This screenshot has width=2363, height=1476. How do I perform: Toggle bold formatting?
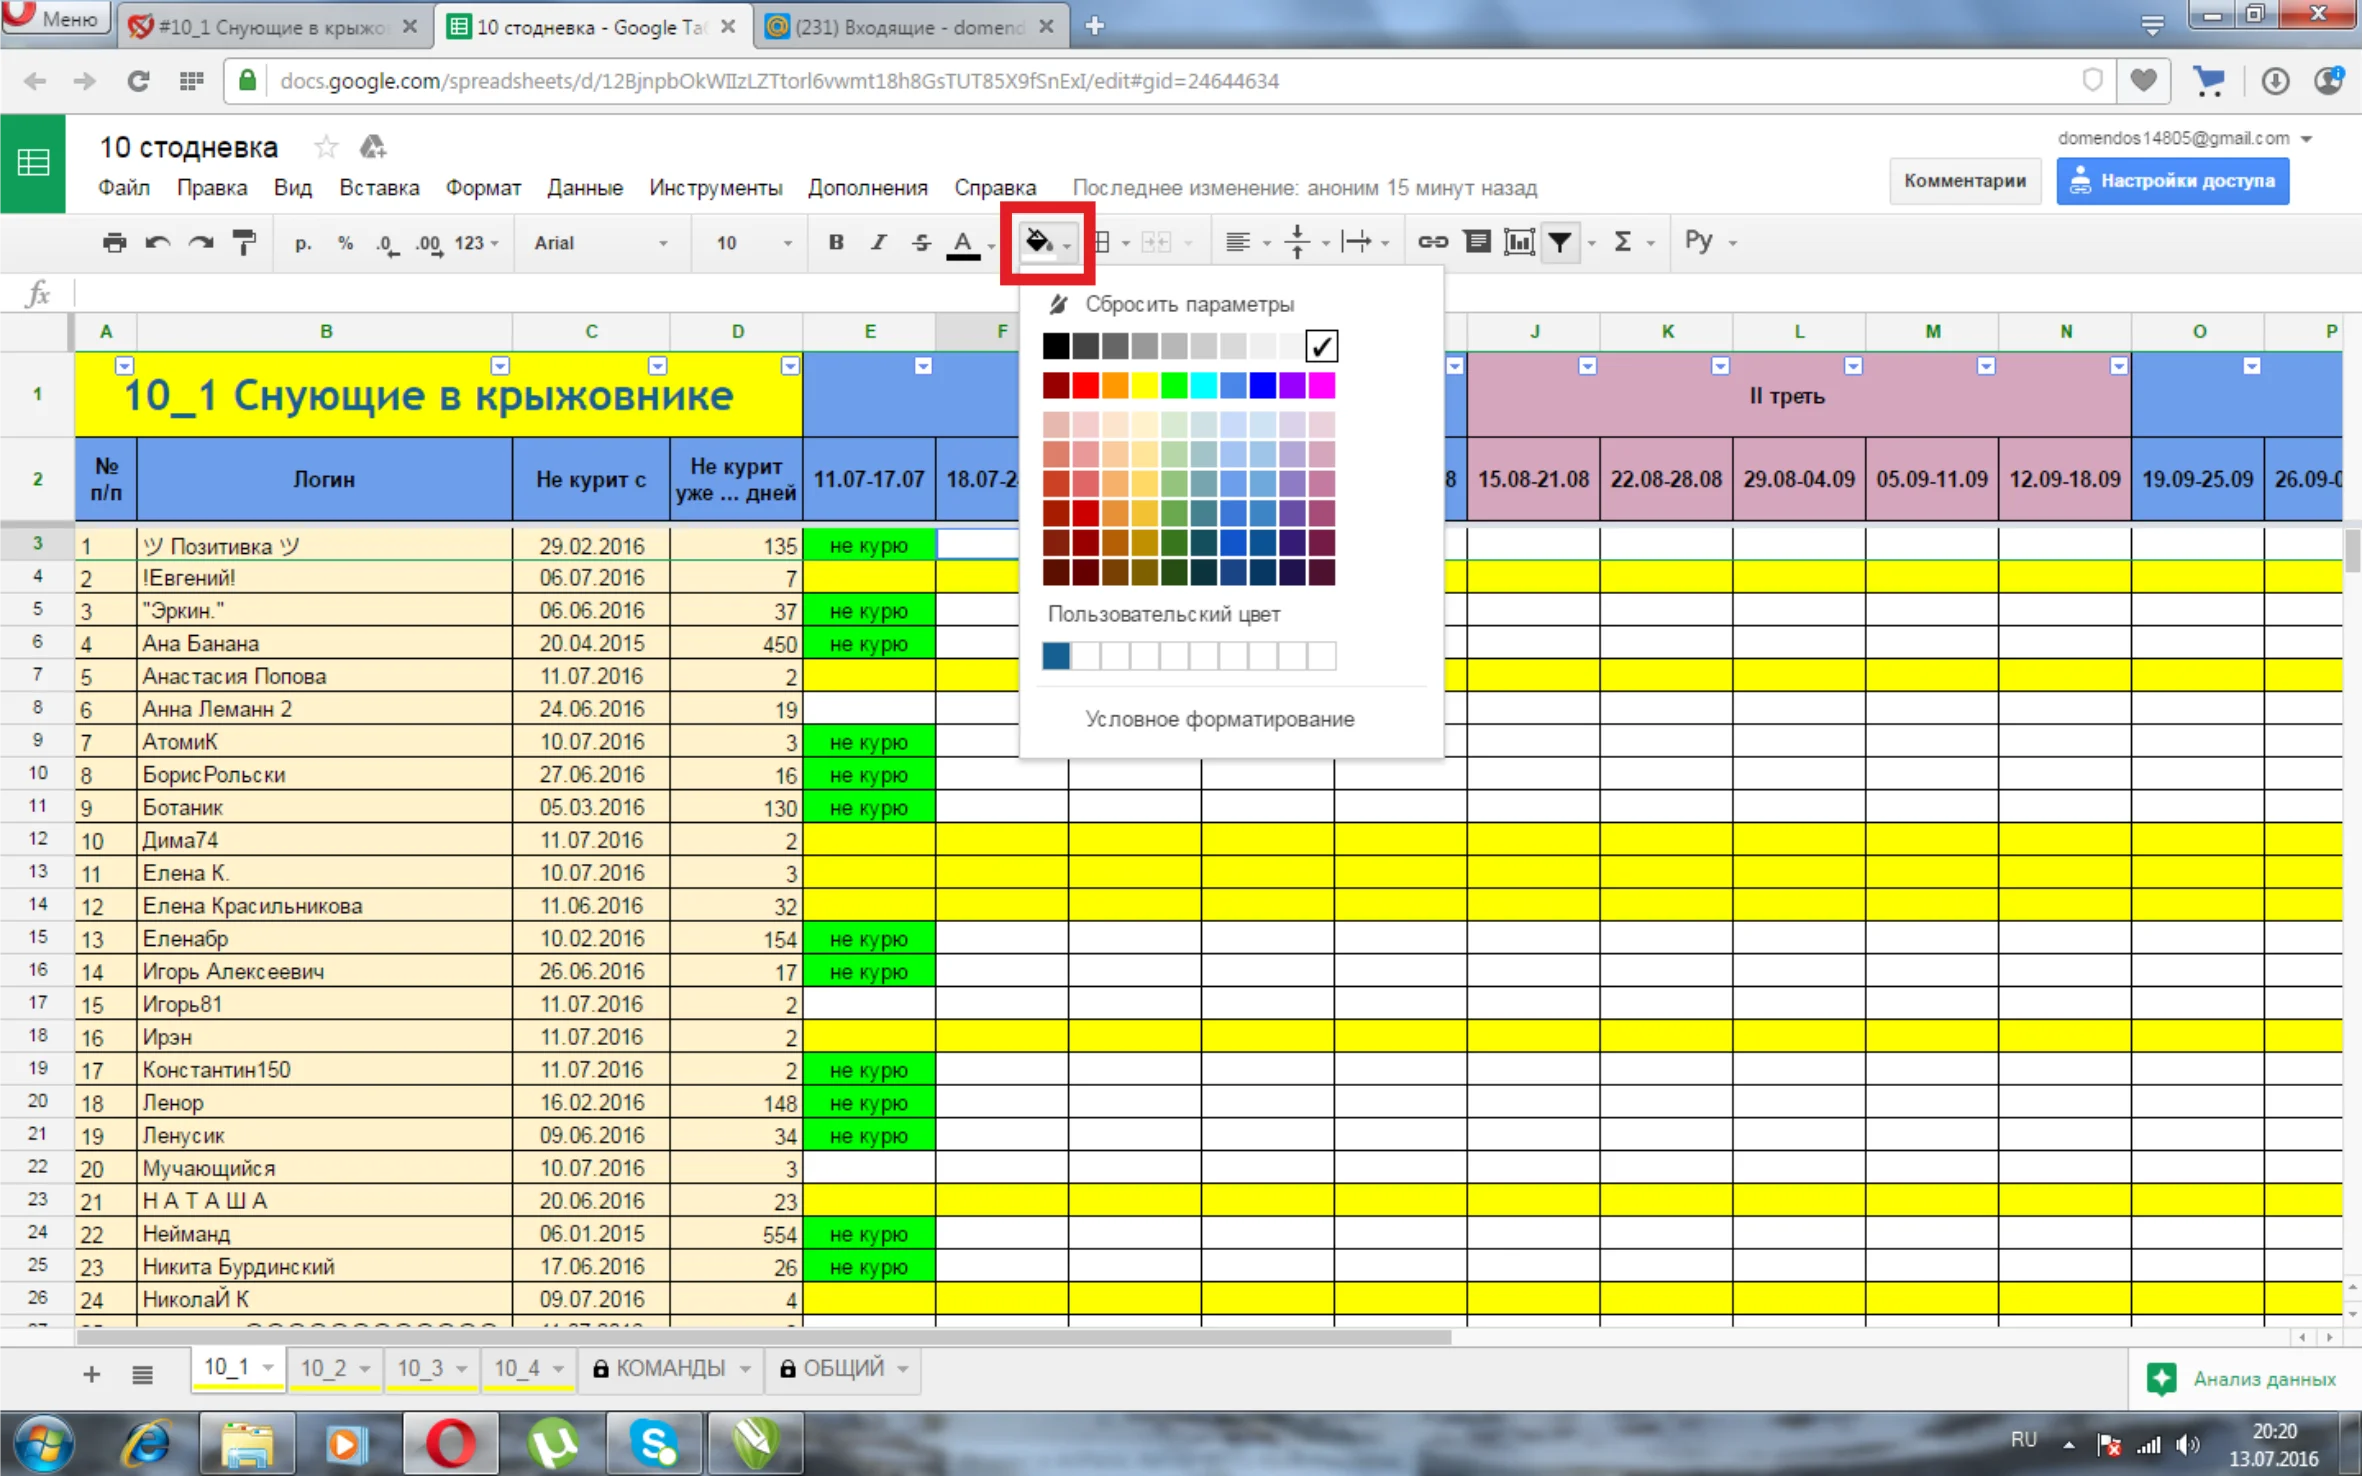click(836, 242)
